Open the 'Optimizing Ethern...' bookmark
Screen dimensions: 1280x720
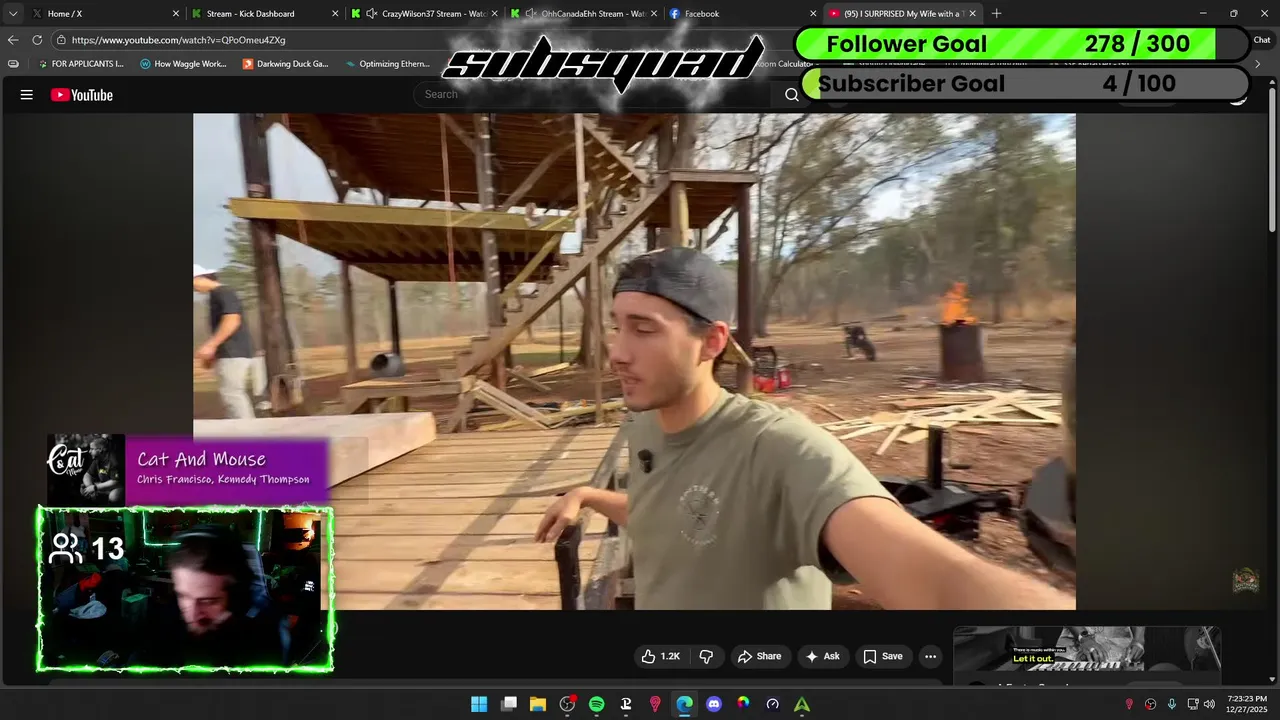pos(387,64)
